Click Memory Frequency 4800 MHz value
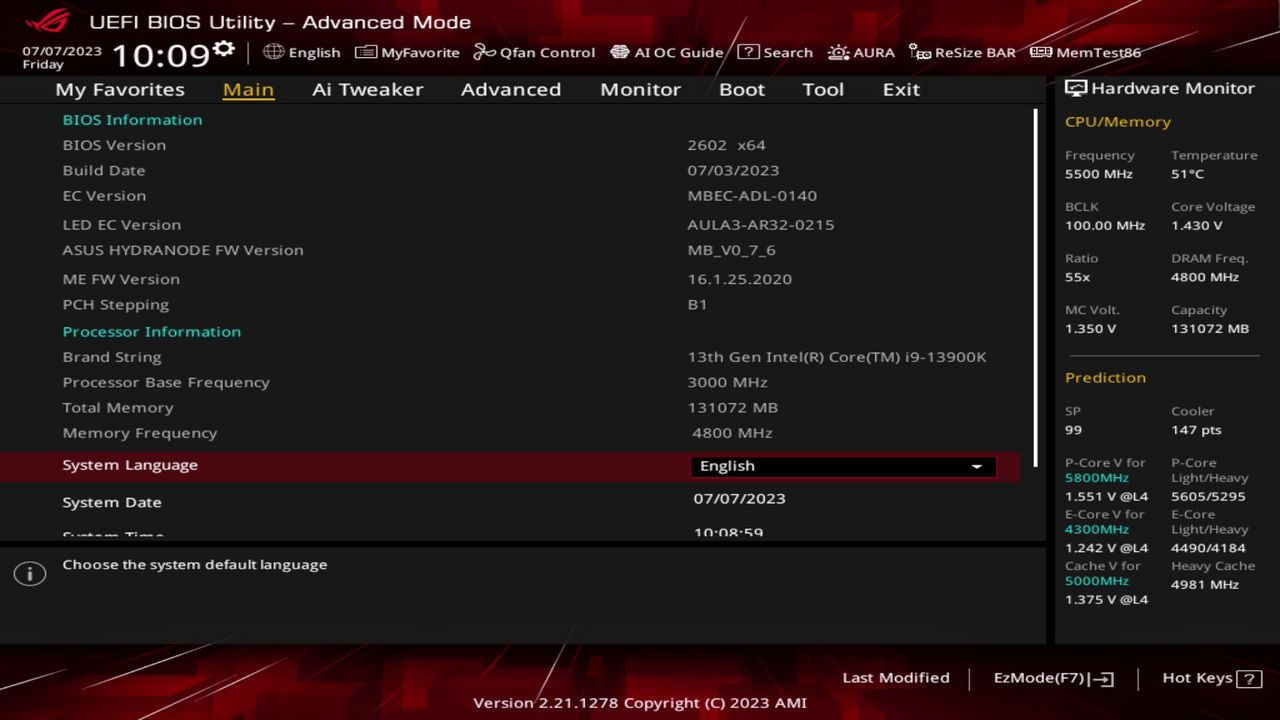Viewport: 1280px width, 720px height. (x=732, y=433)
